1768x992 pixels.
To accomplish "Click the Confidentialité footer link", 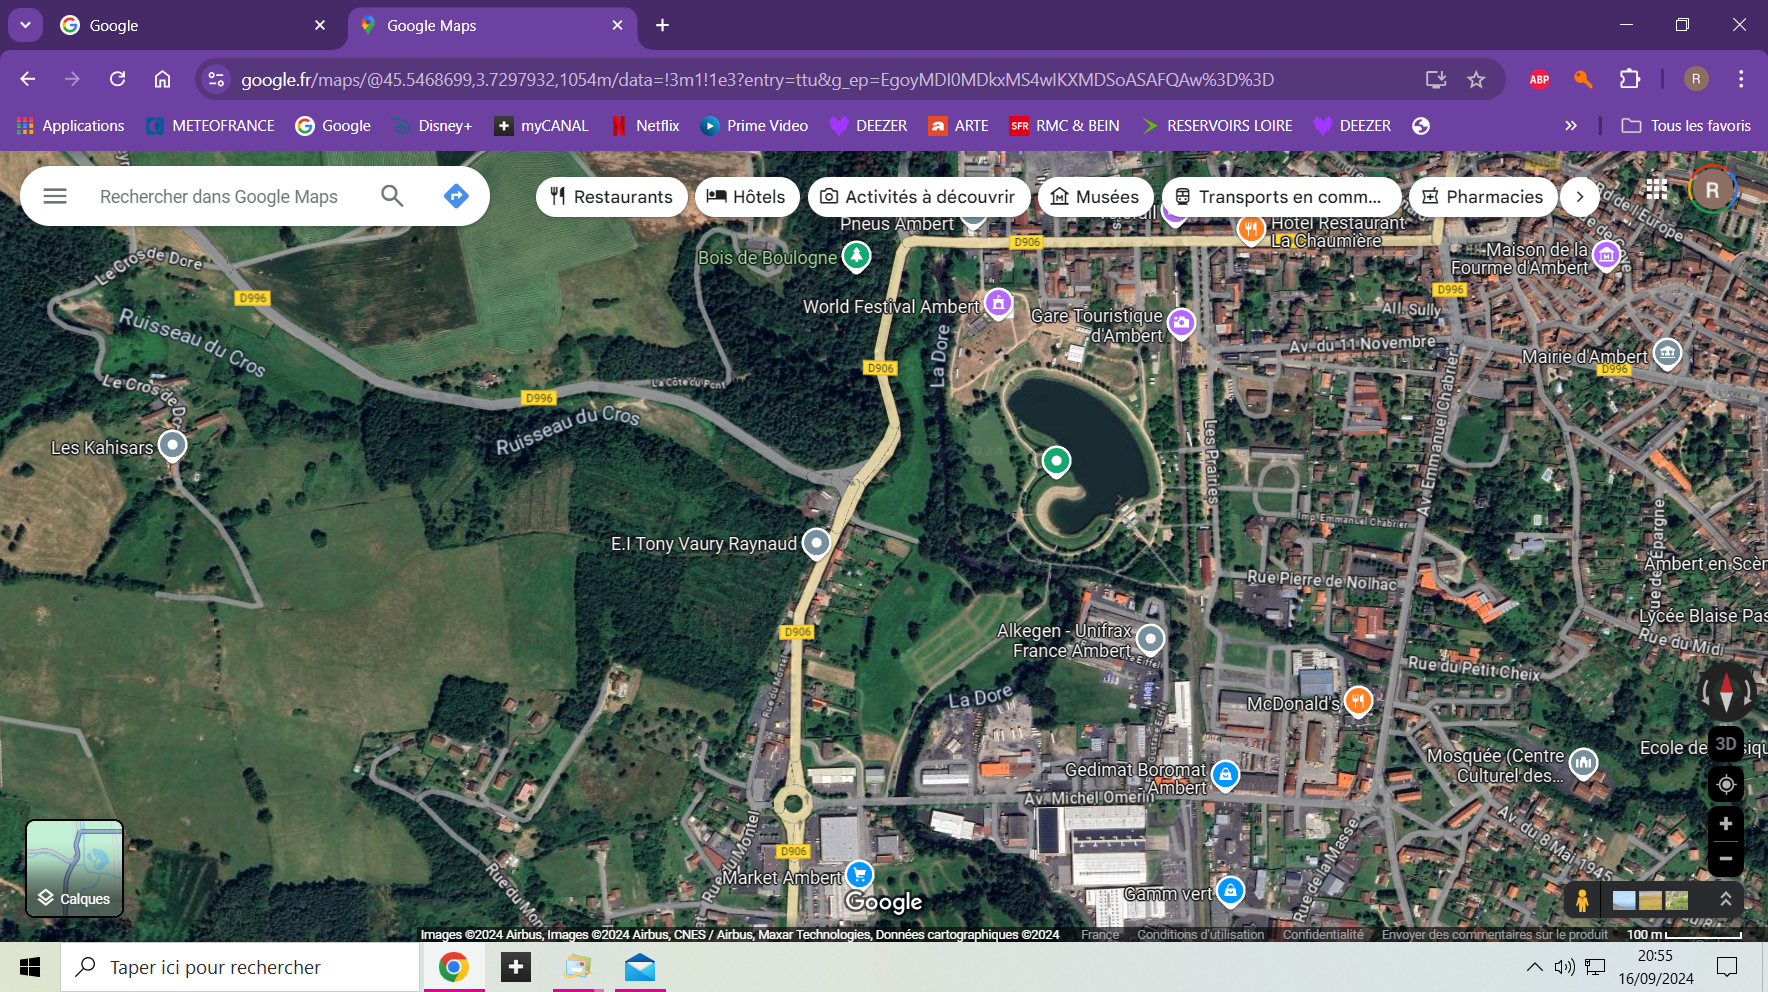I will (1323, 935).
